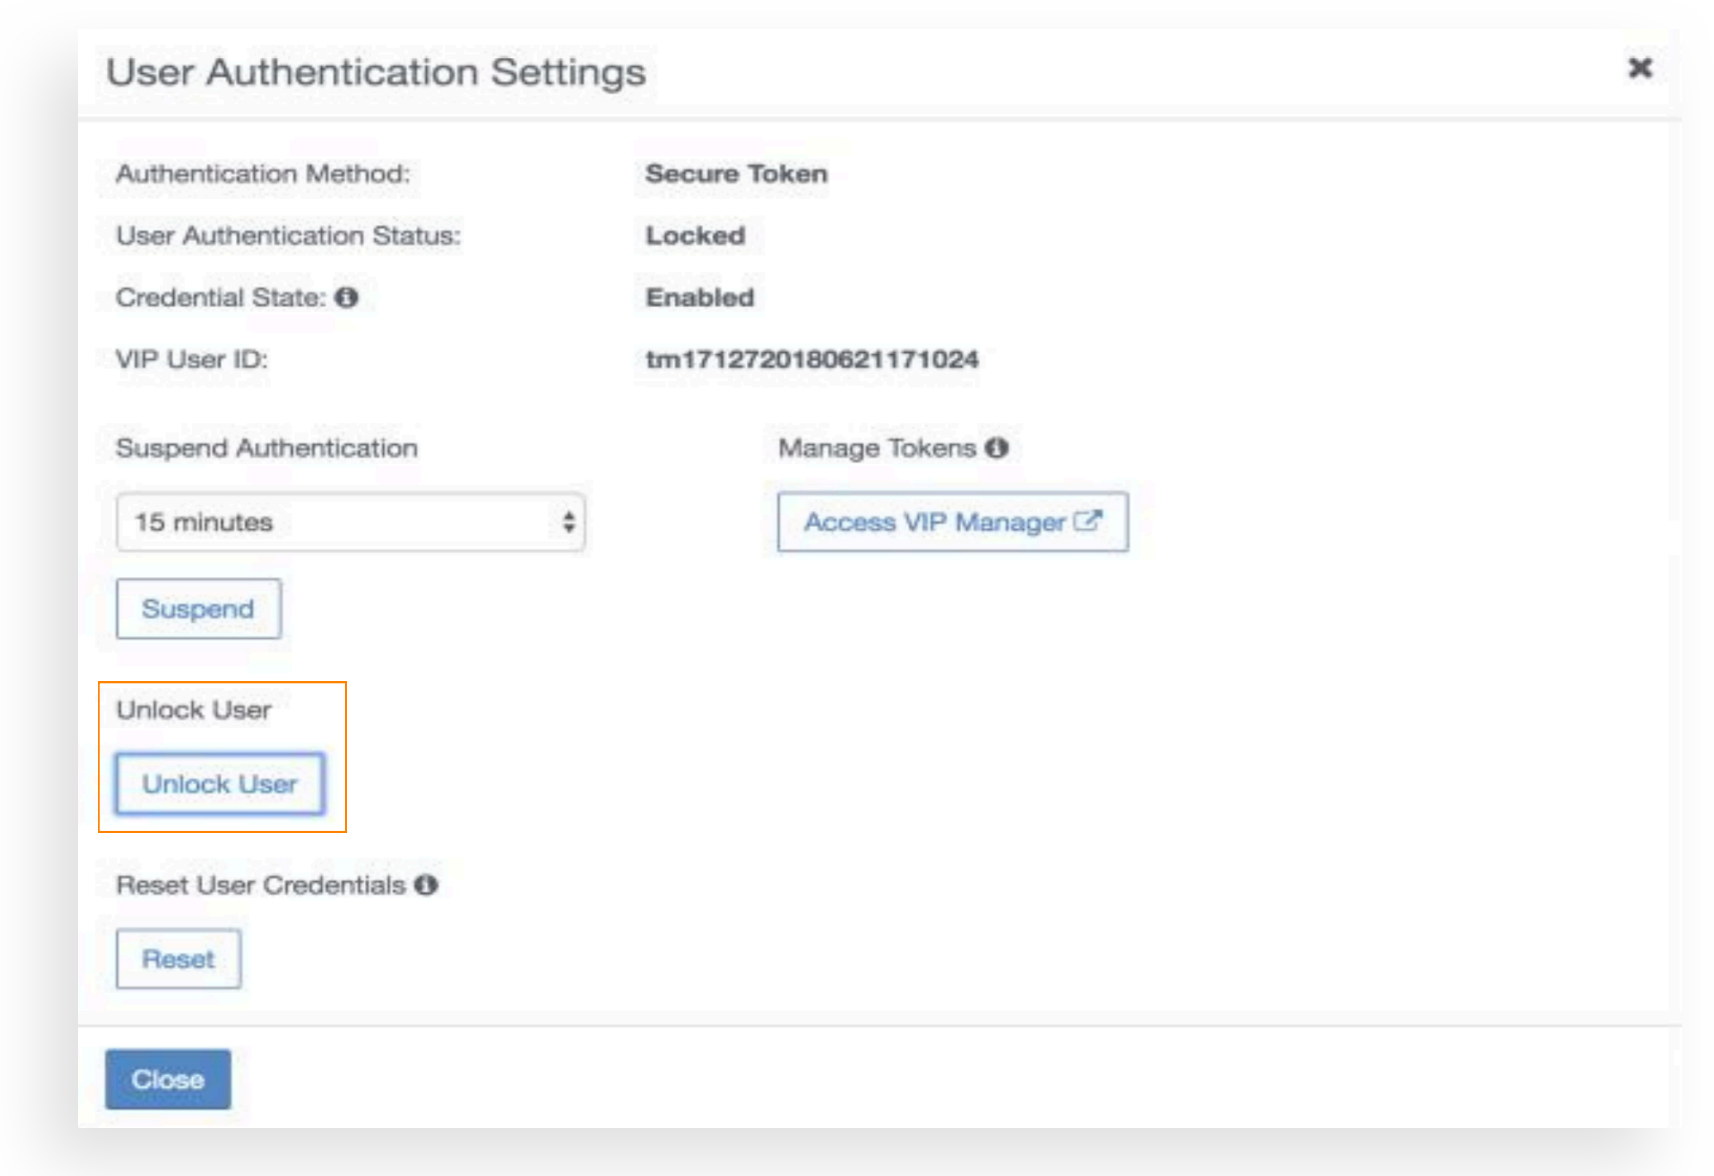Click the up/down arrows on the duration selector

pos(568,522)
